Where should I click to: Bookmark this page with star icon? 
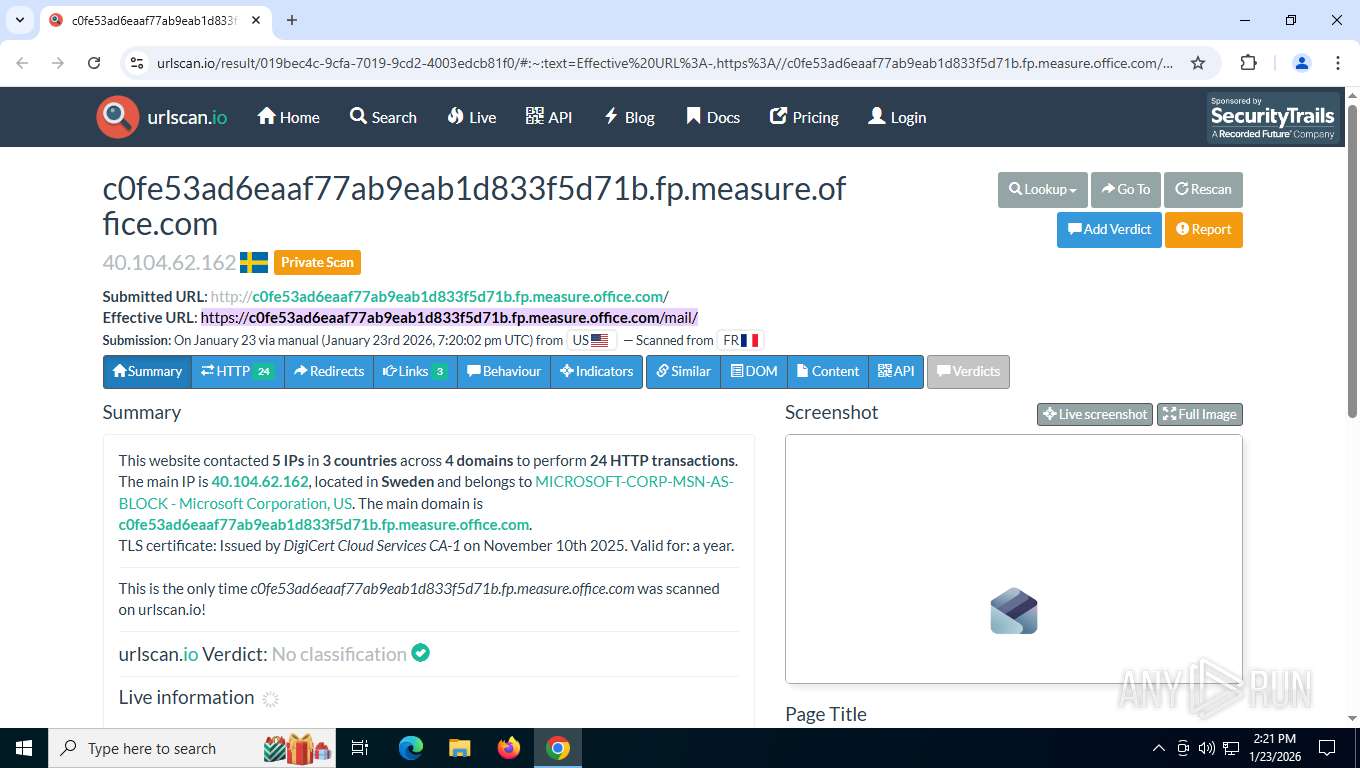(1198, 63)
